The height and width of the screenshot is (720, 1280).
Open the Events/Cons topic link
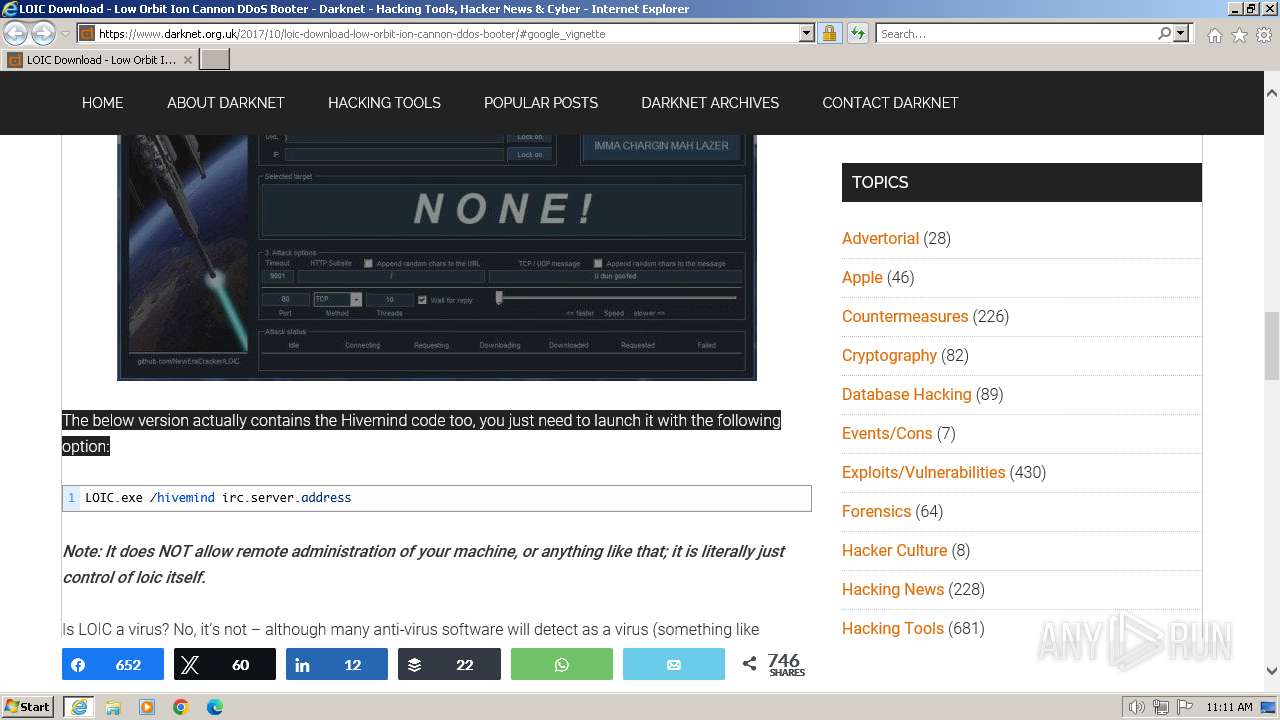point(887,433)
